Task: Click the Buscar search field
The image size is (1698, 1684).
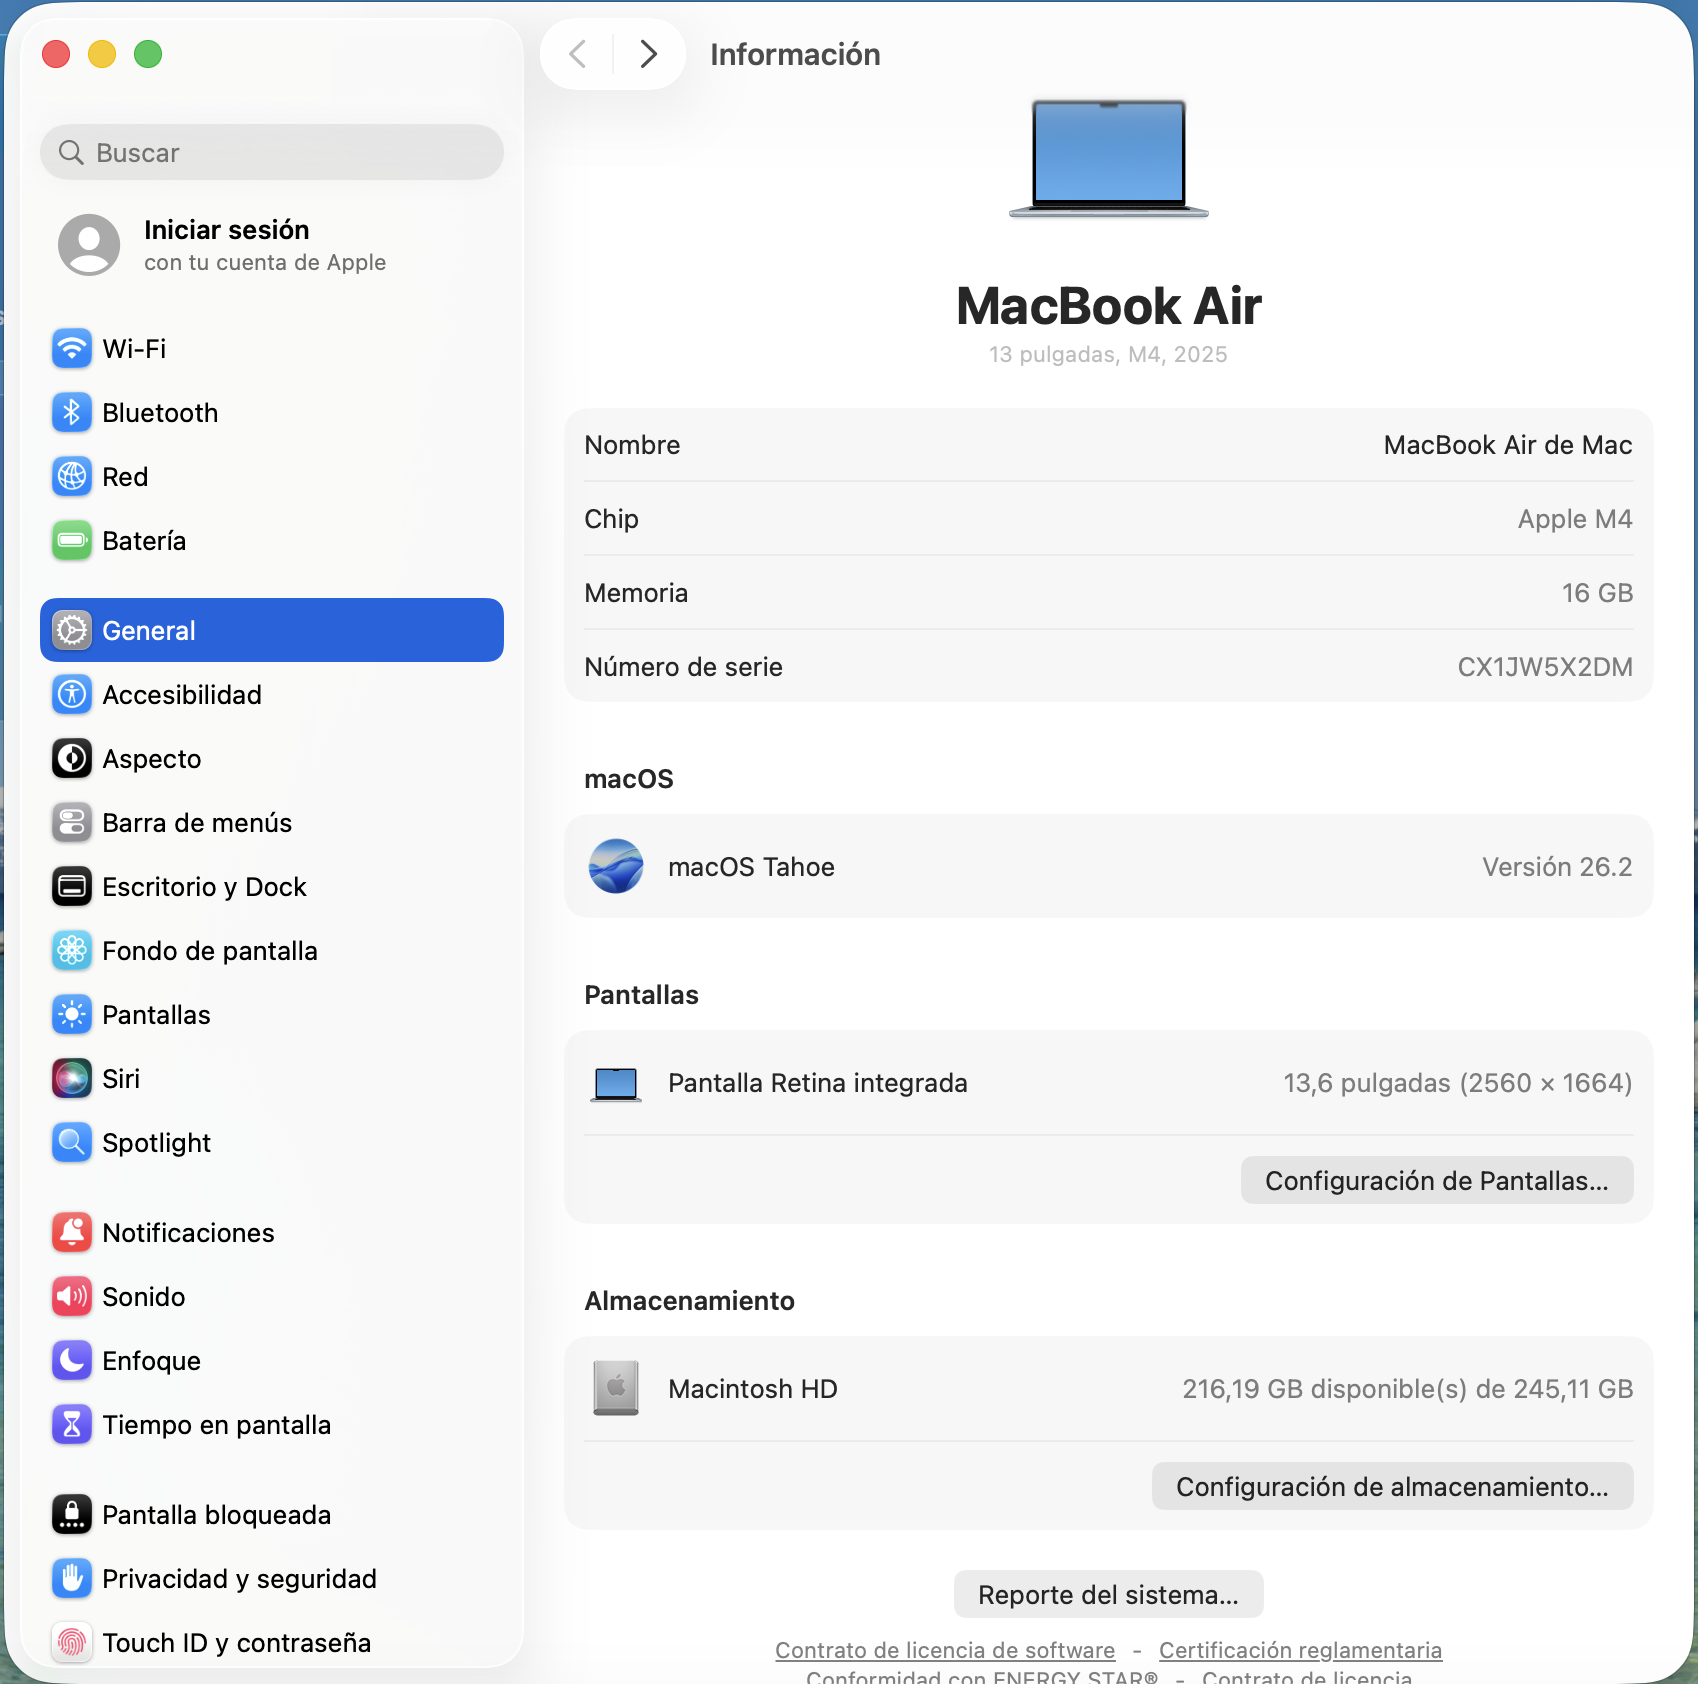Action: coord(272,153)
